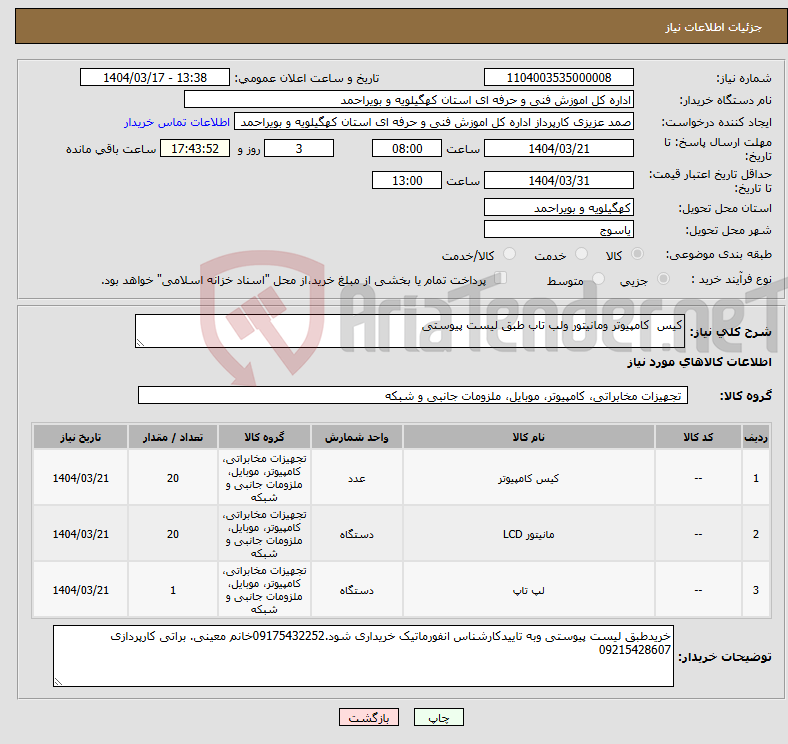Viewport: 788px width, 744px height.
Task: Select the کالا radio button
Action: pos(637,254)
